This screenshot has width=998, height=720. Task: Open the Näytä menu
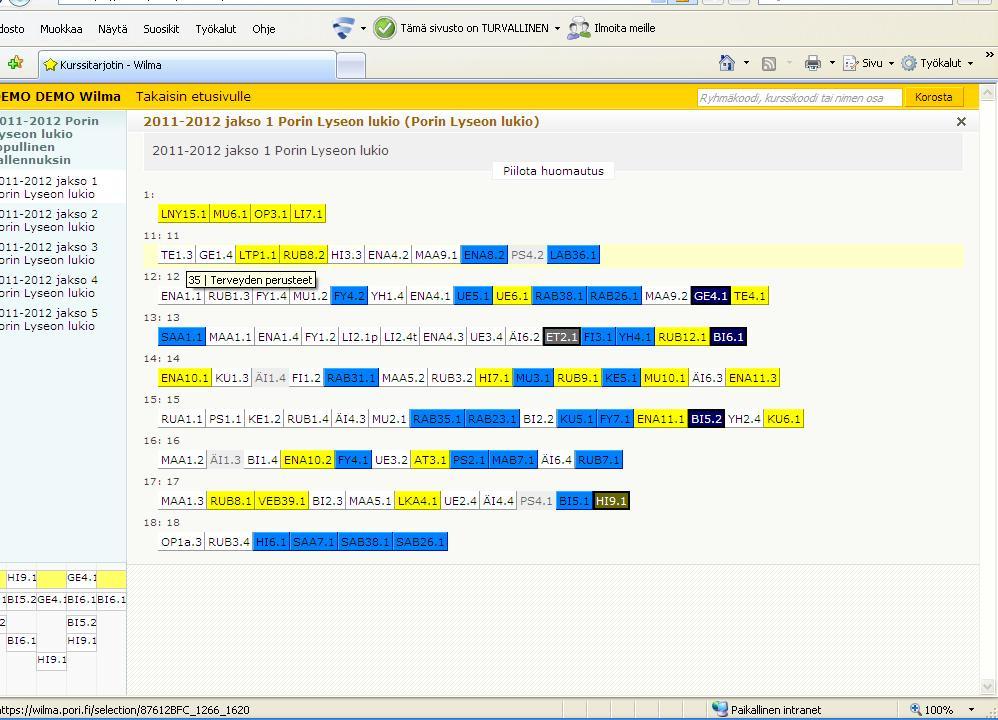pyautogui.click(x=113, y=29)
